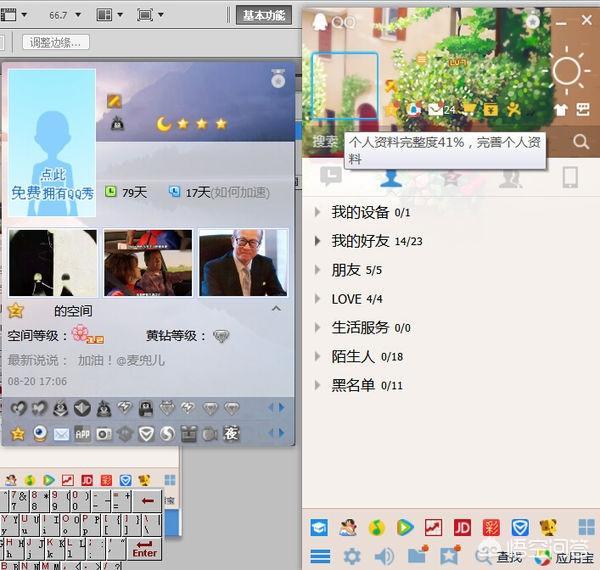Click 点此 免费拥有QQ秀 avatar
Image resolution: width=600 pixels, height=570 pixels.
[x=52, y=142]
